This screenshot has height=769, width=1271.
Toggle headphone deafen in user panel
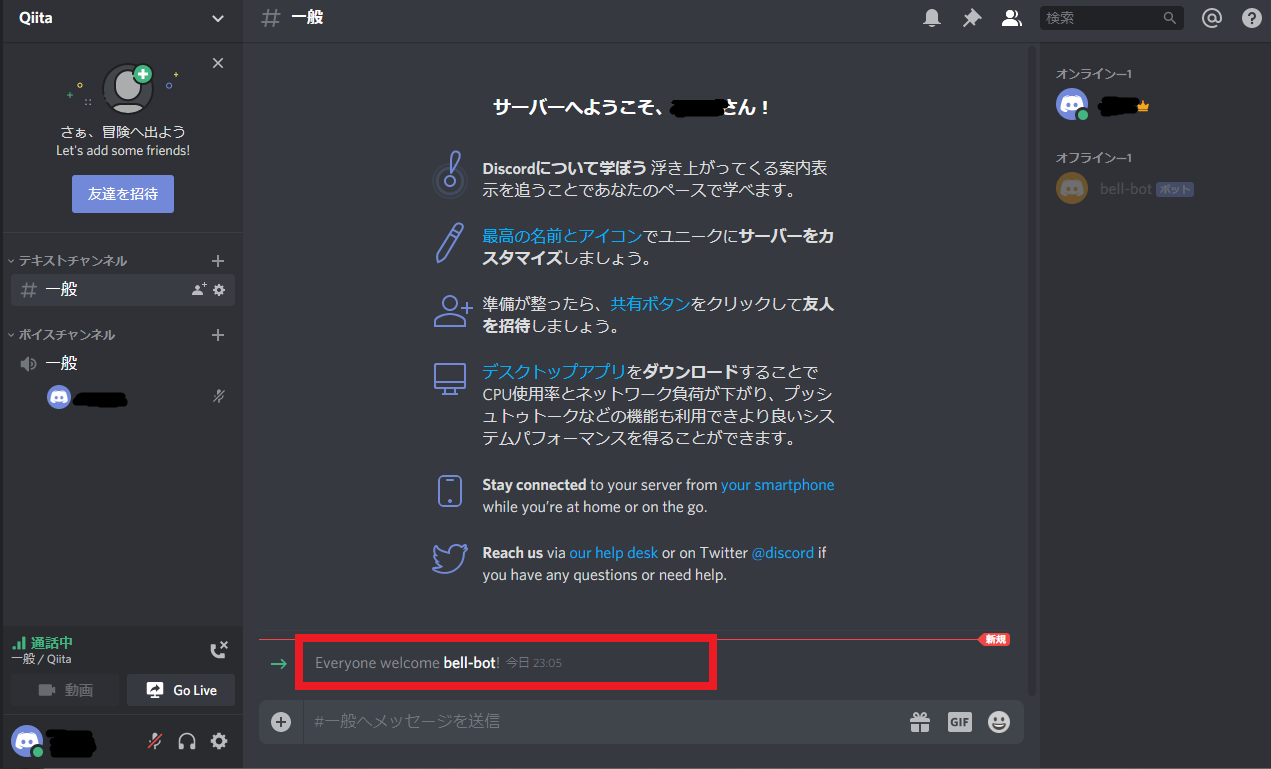(187, 741)
